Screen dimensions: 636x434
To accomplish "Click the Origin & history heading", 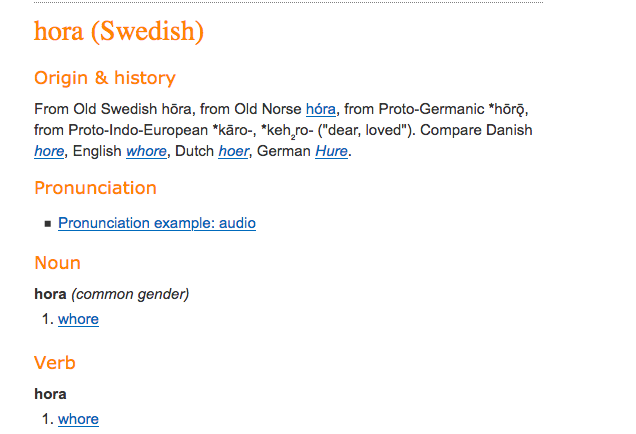I will pos(105,78).
